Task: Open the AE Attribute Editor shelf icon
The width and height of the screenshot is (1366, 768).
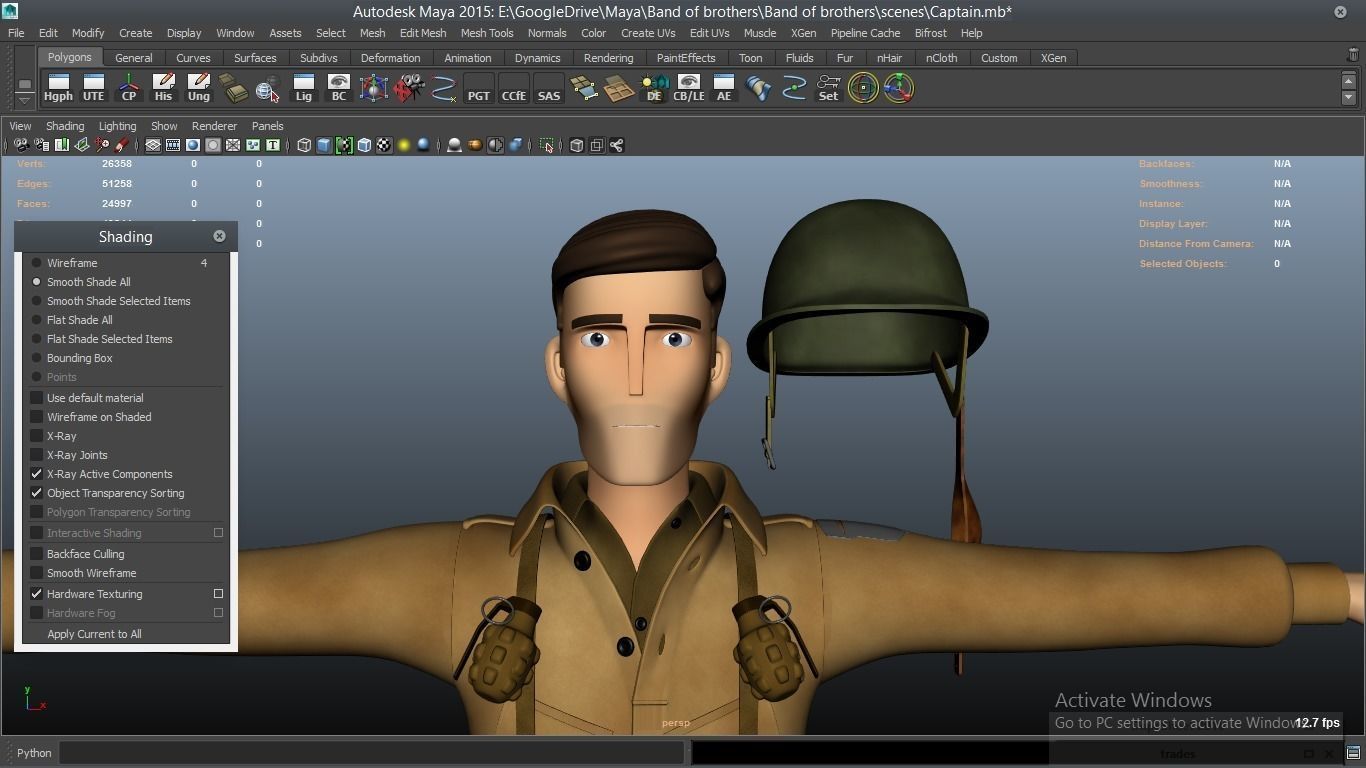Action: click(x=723, y=88)
